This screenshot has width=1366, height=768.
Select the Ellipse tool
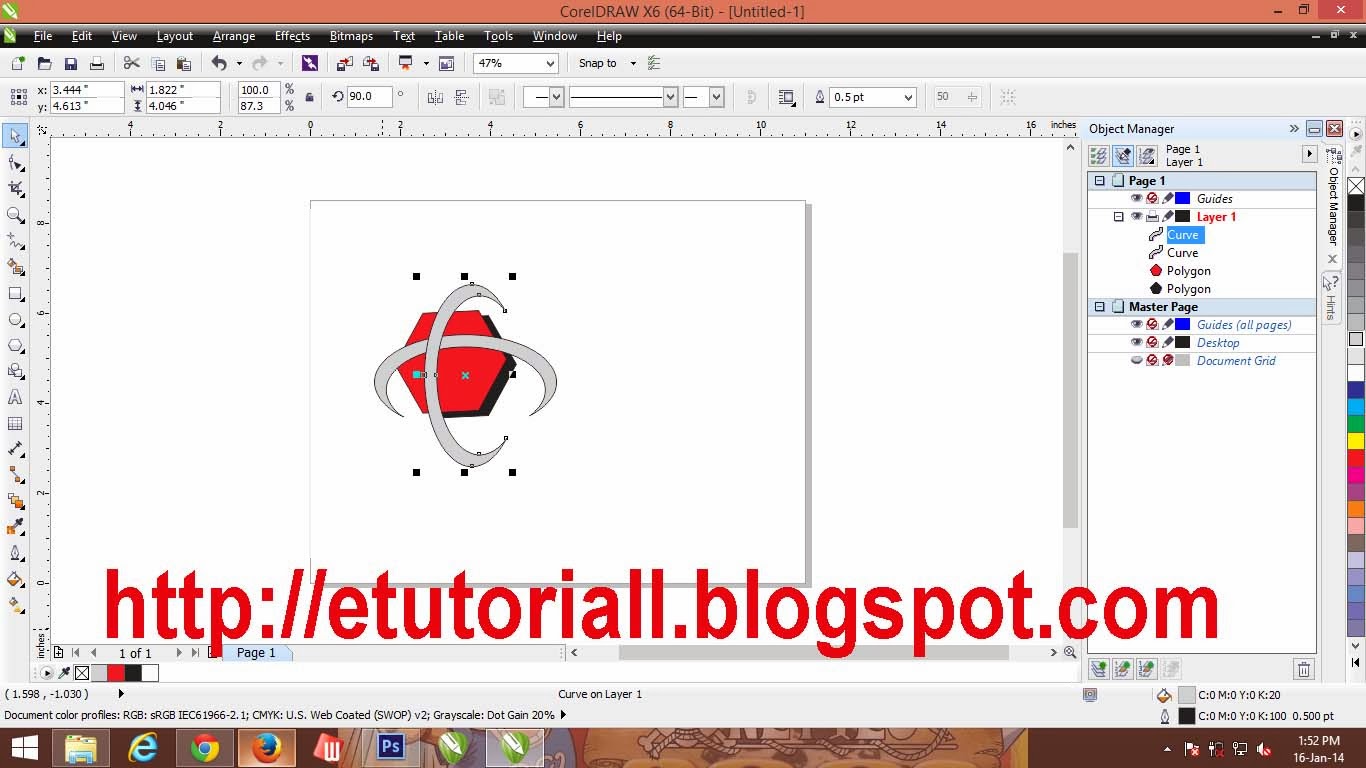coord(15,319)
